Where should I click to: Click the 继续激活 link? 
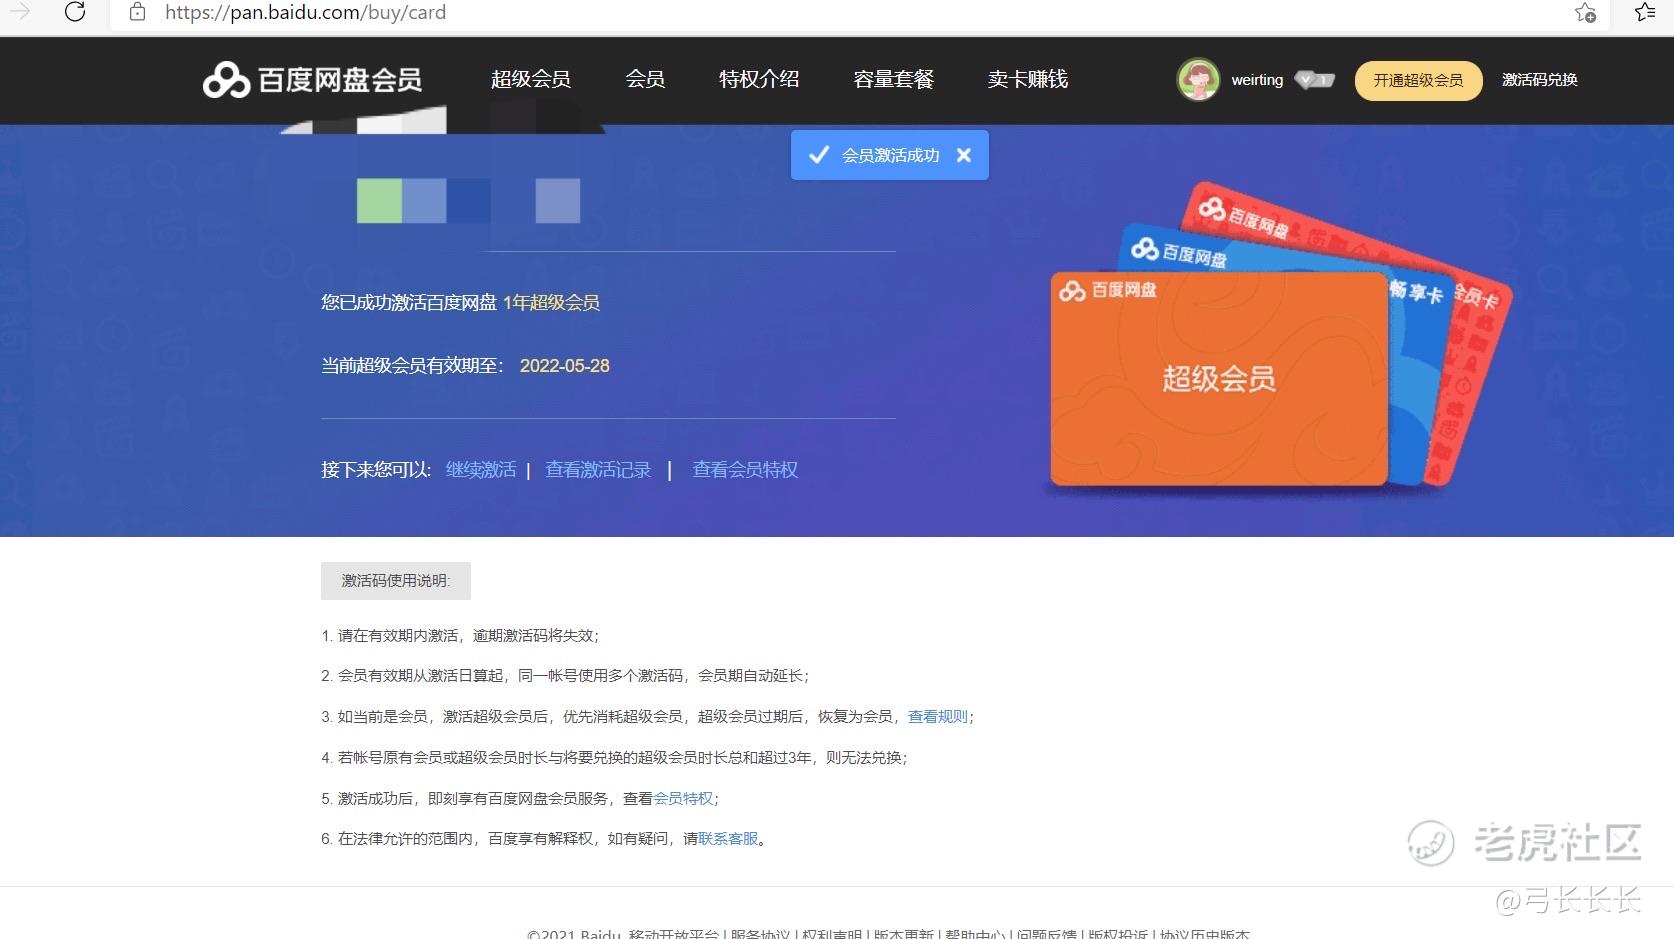[x=481, y=469]
